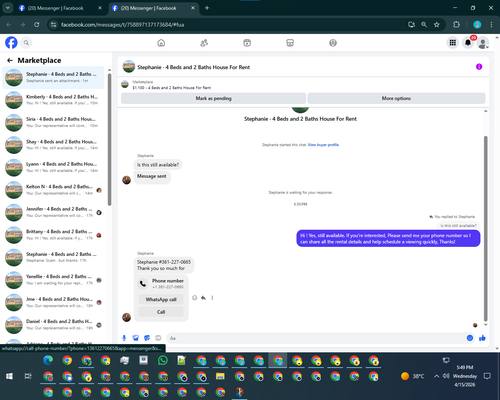This screenshot has height=400, width=500.
Task: Open the GIF picker in composer
Action: 158,338
